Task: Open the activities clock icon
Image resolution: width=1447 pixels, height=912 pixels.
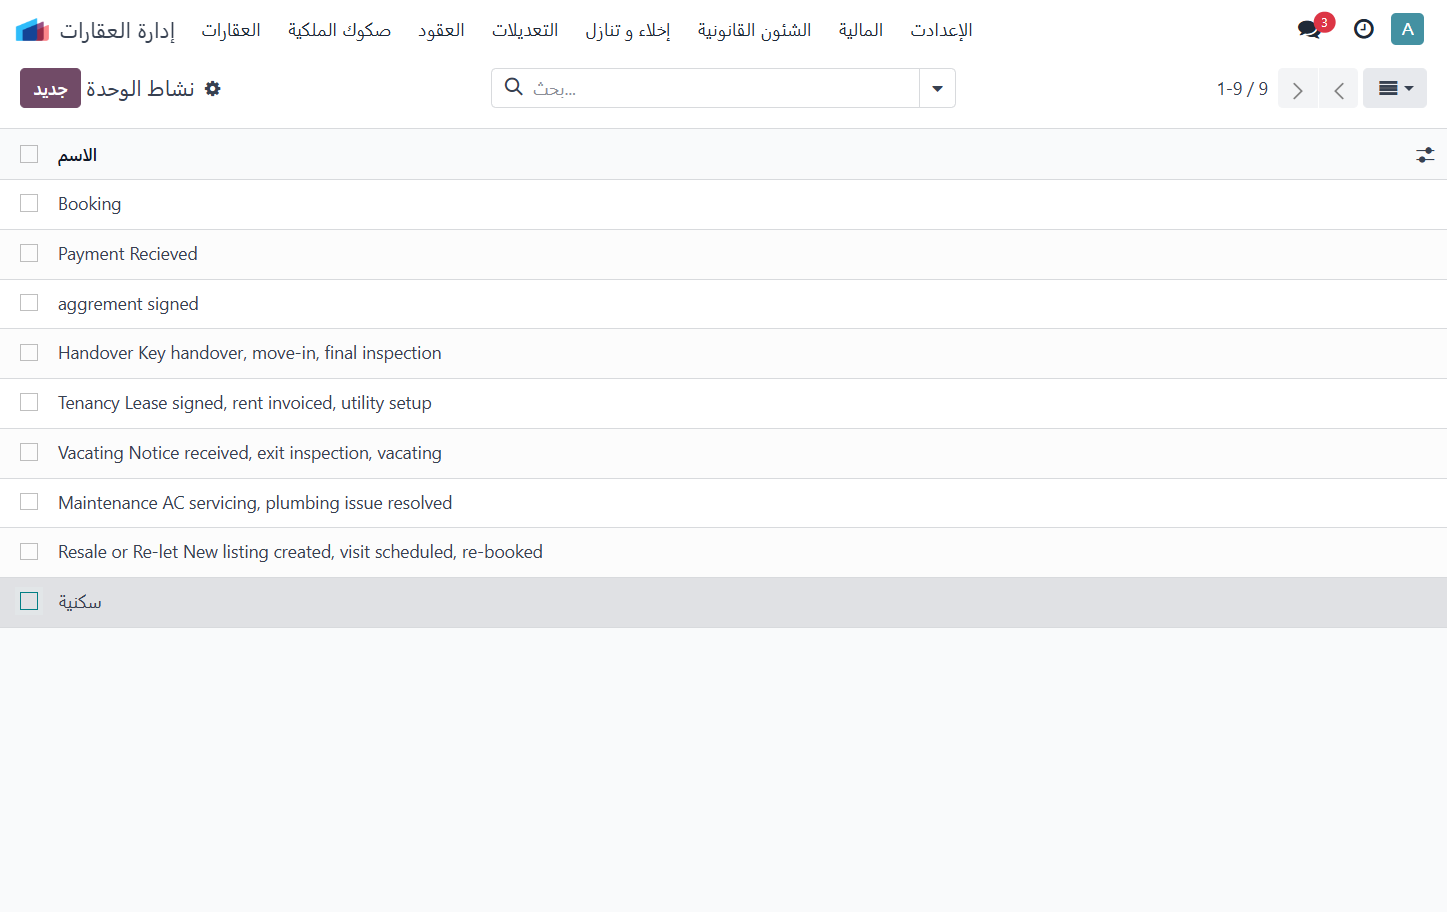Action: click(x=1364, y=29)
